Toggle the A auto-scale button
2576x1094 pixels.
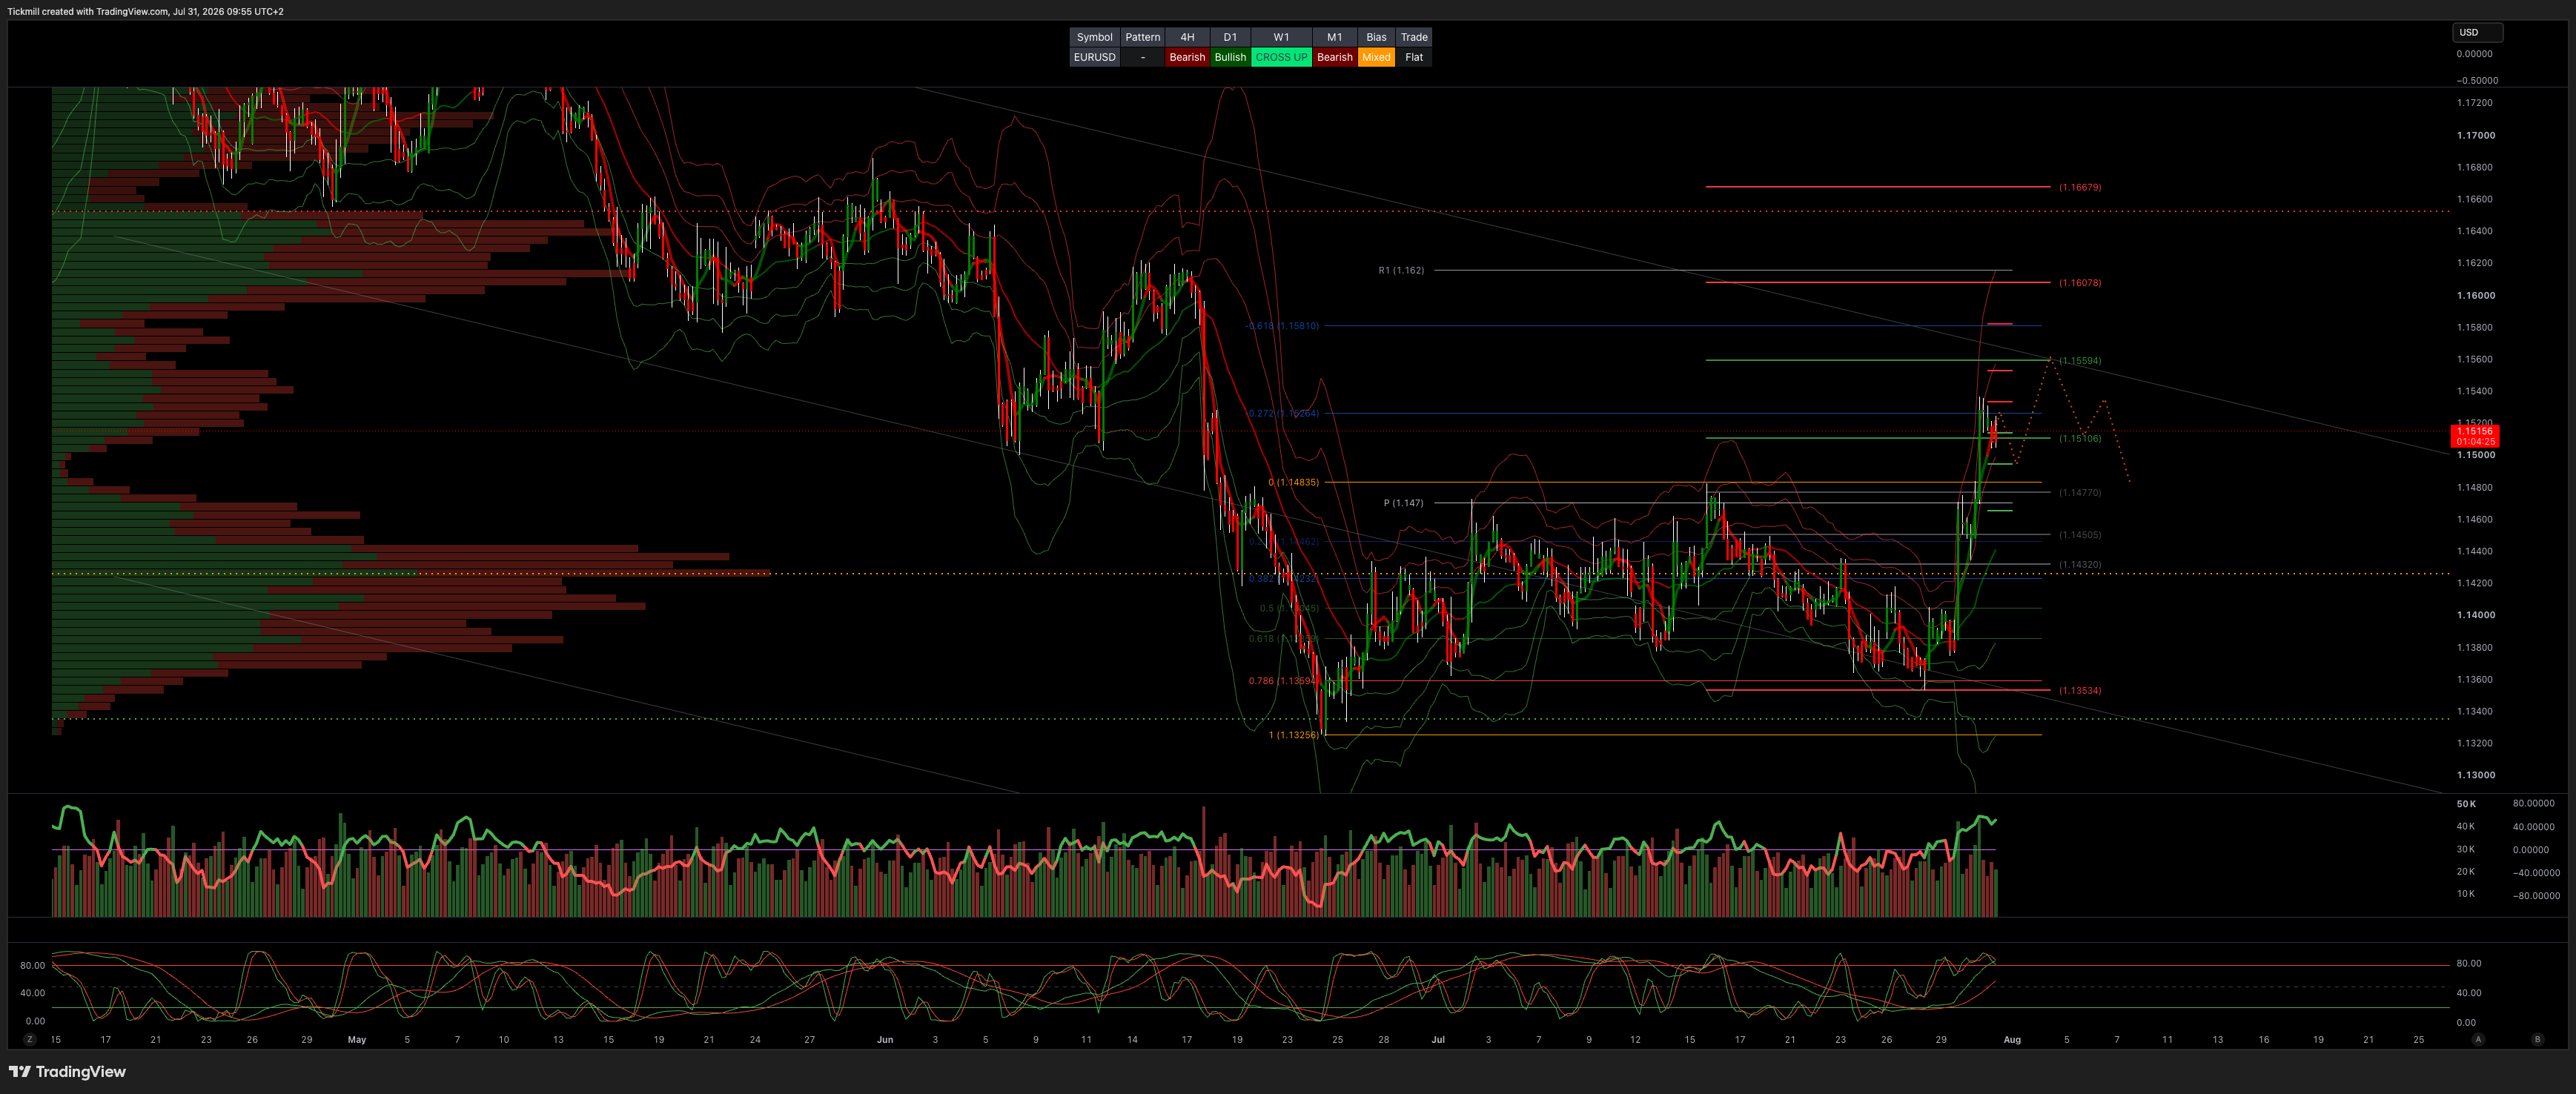pos(2478,1039)
